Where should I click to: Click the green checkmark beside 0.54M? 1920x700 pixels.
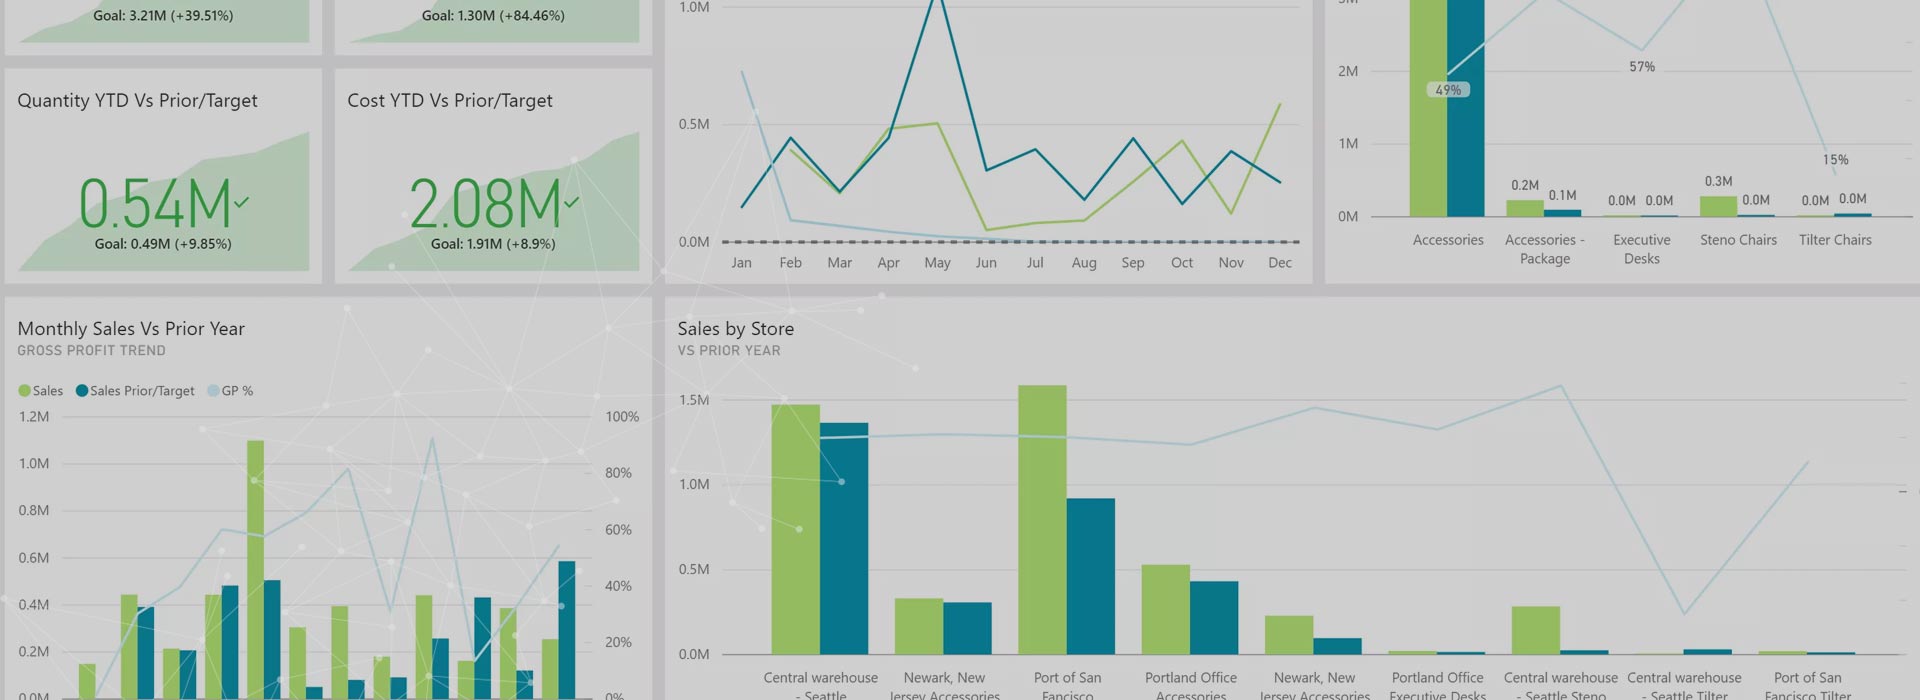coord(242,202)
